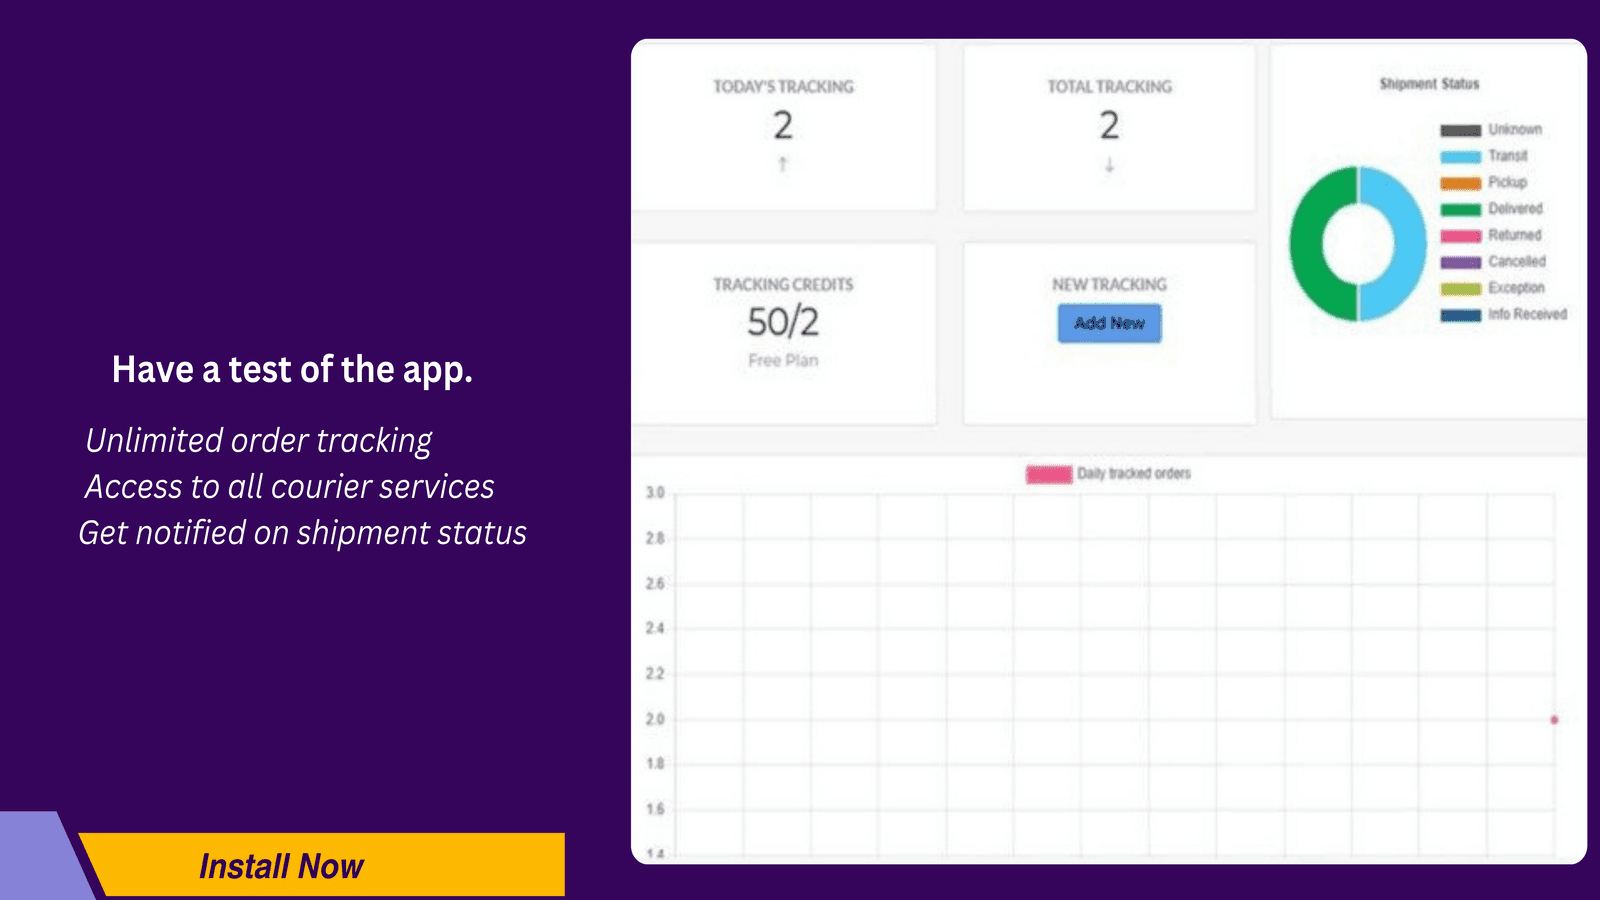Toggle the light blue Transit legend swatch
1600x900 pixels.
(1460, 157)
